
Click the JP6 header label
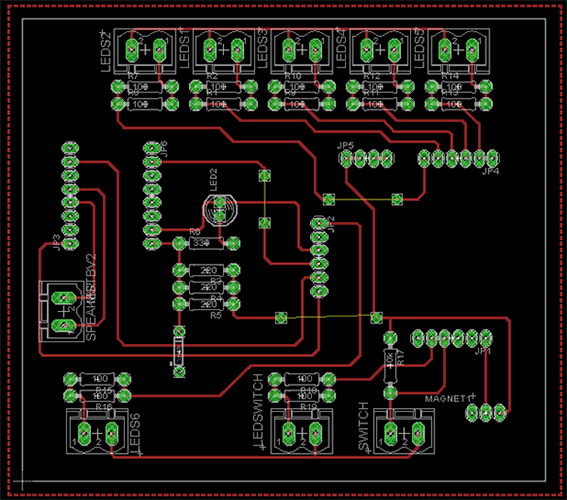(x=163, y=149)
